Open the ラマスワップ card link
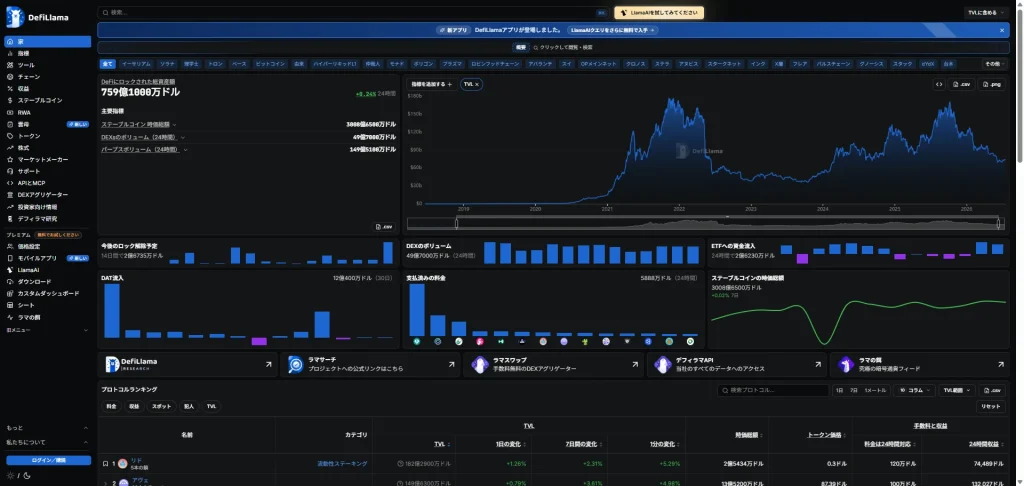 point(552,364)
